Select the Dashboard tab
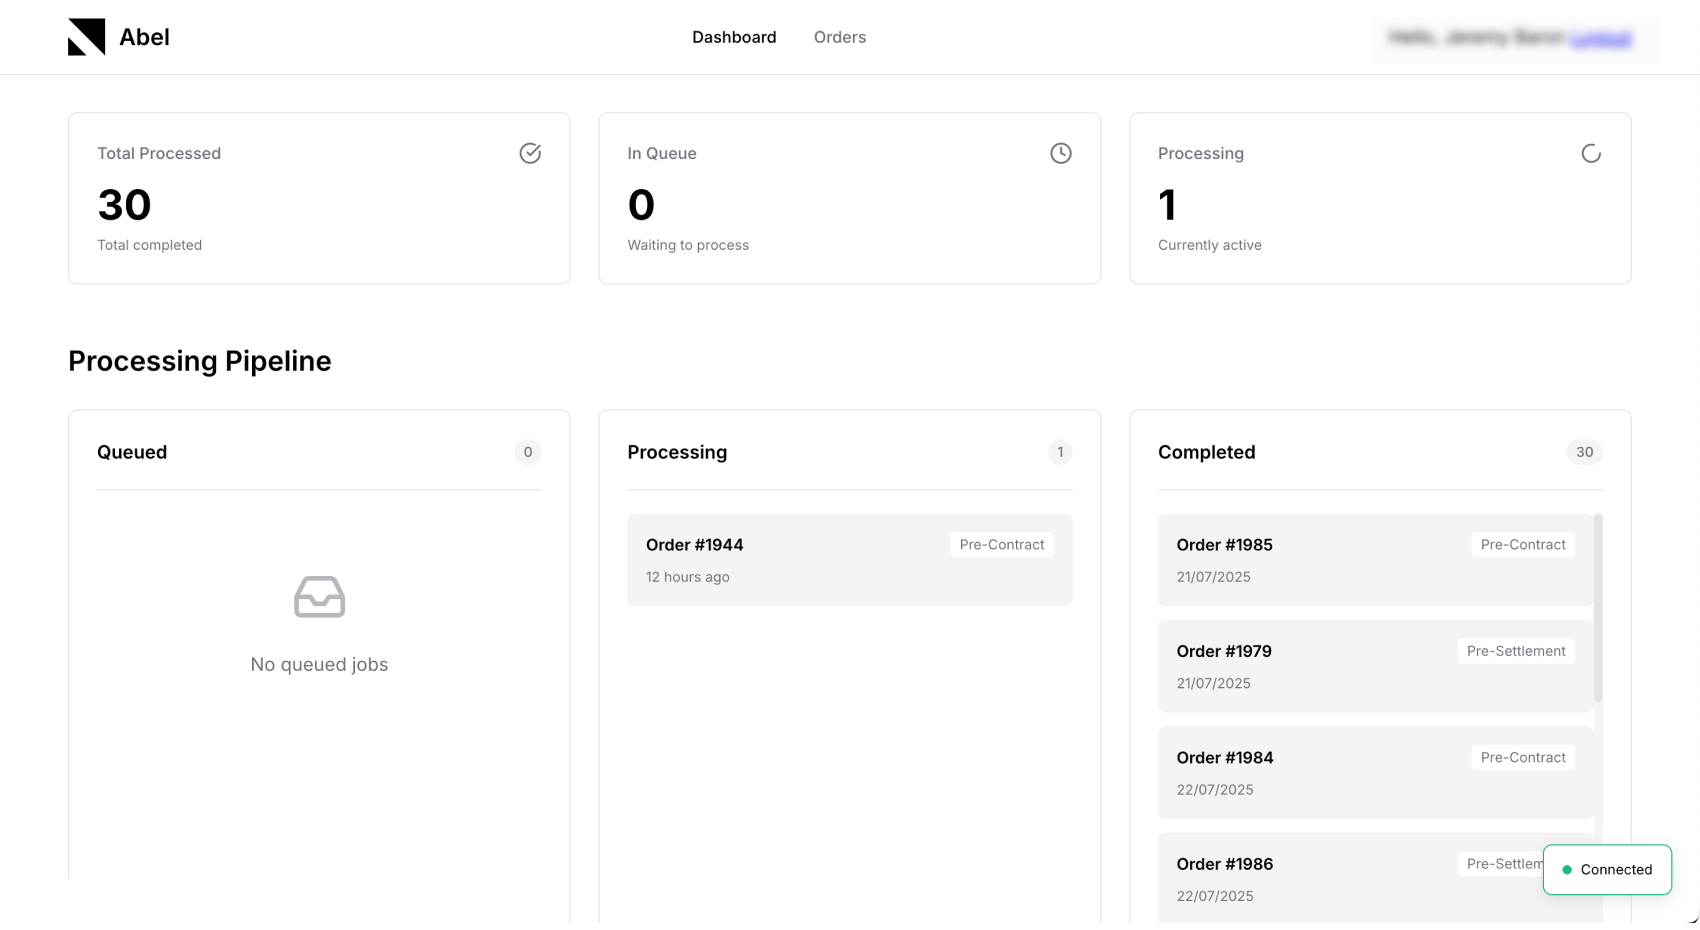The height and width of the screenshot is (930, 1700). click(x=734, y=37)
